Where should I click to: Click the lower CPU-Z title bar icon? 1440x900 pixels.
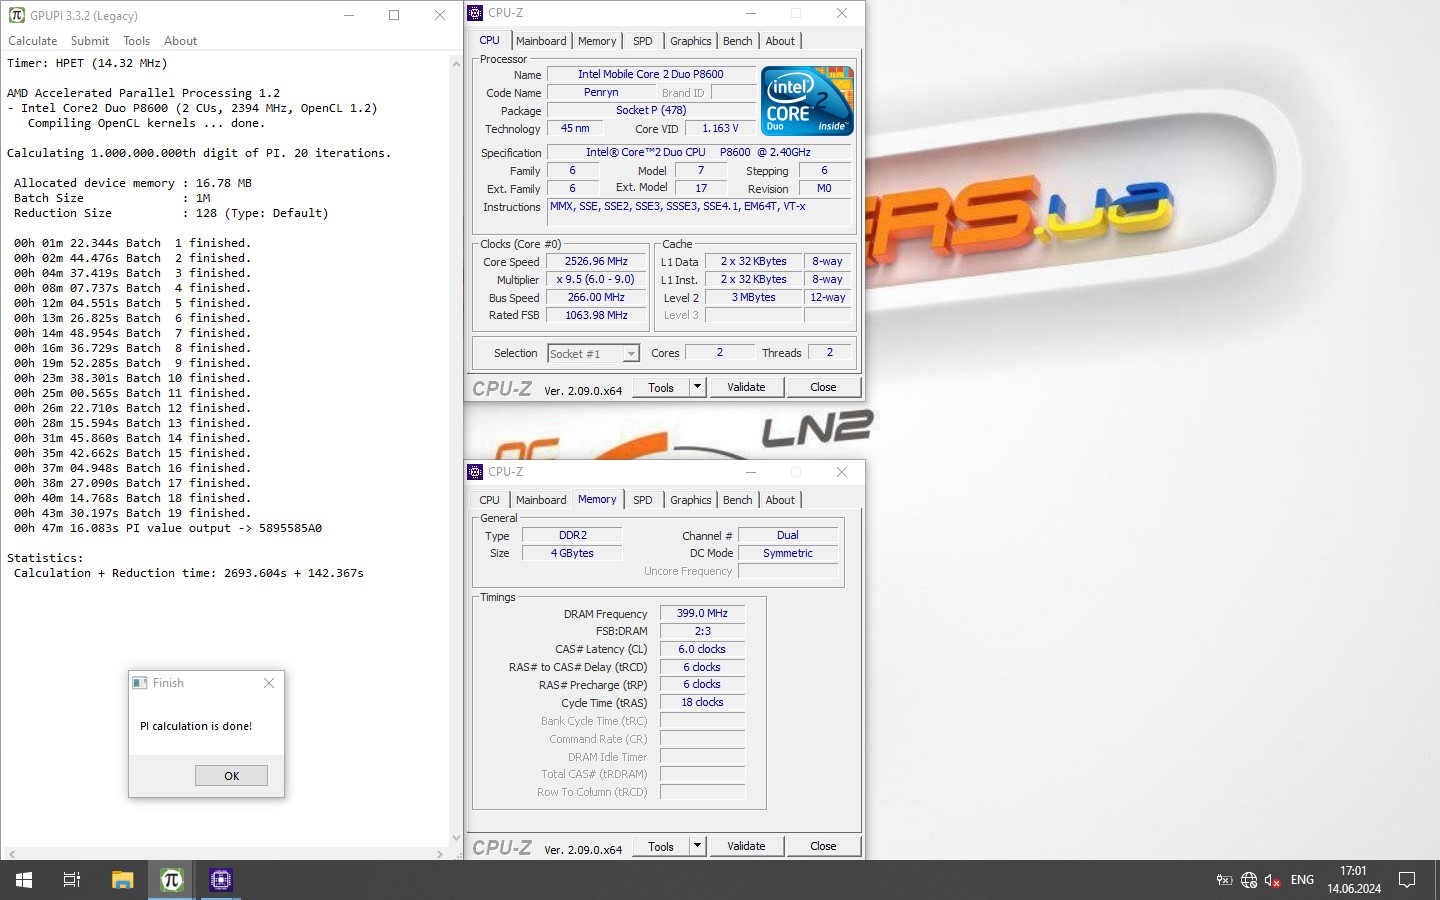475,472
